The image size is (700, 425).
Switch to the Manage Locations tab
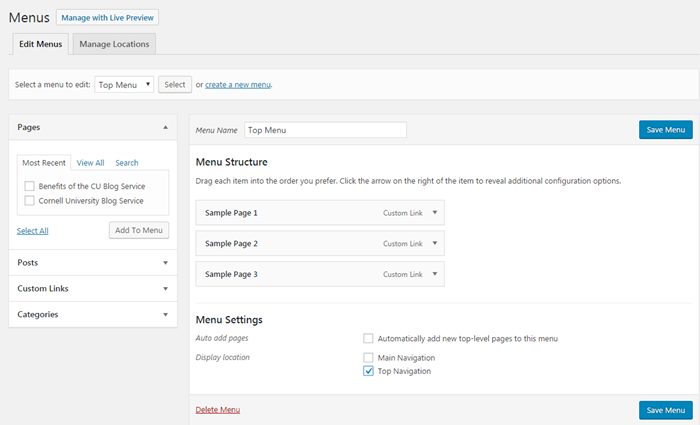point(114,44)
